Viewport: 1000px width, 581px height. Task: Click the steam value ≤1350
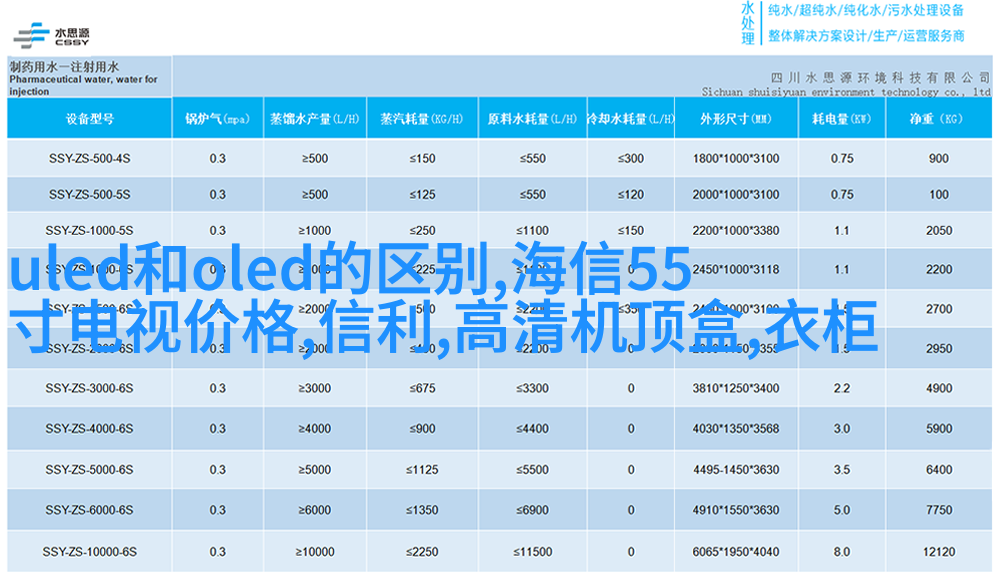(422, 510)
